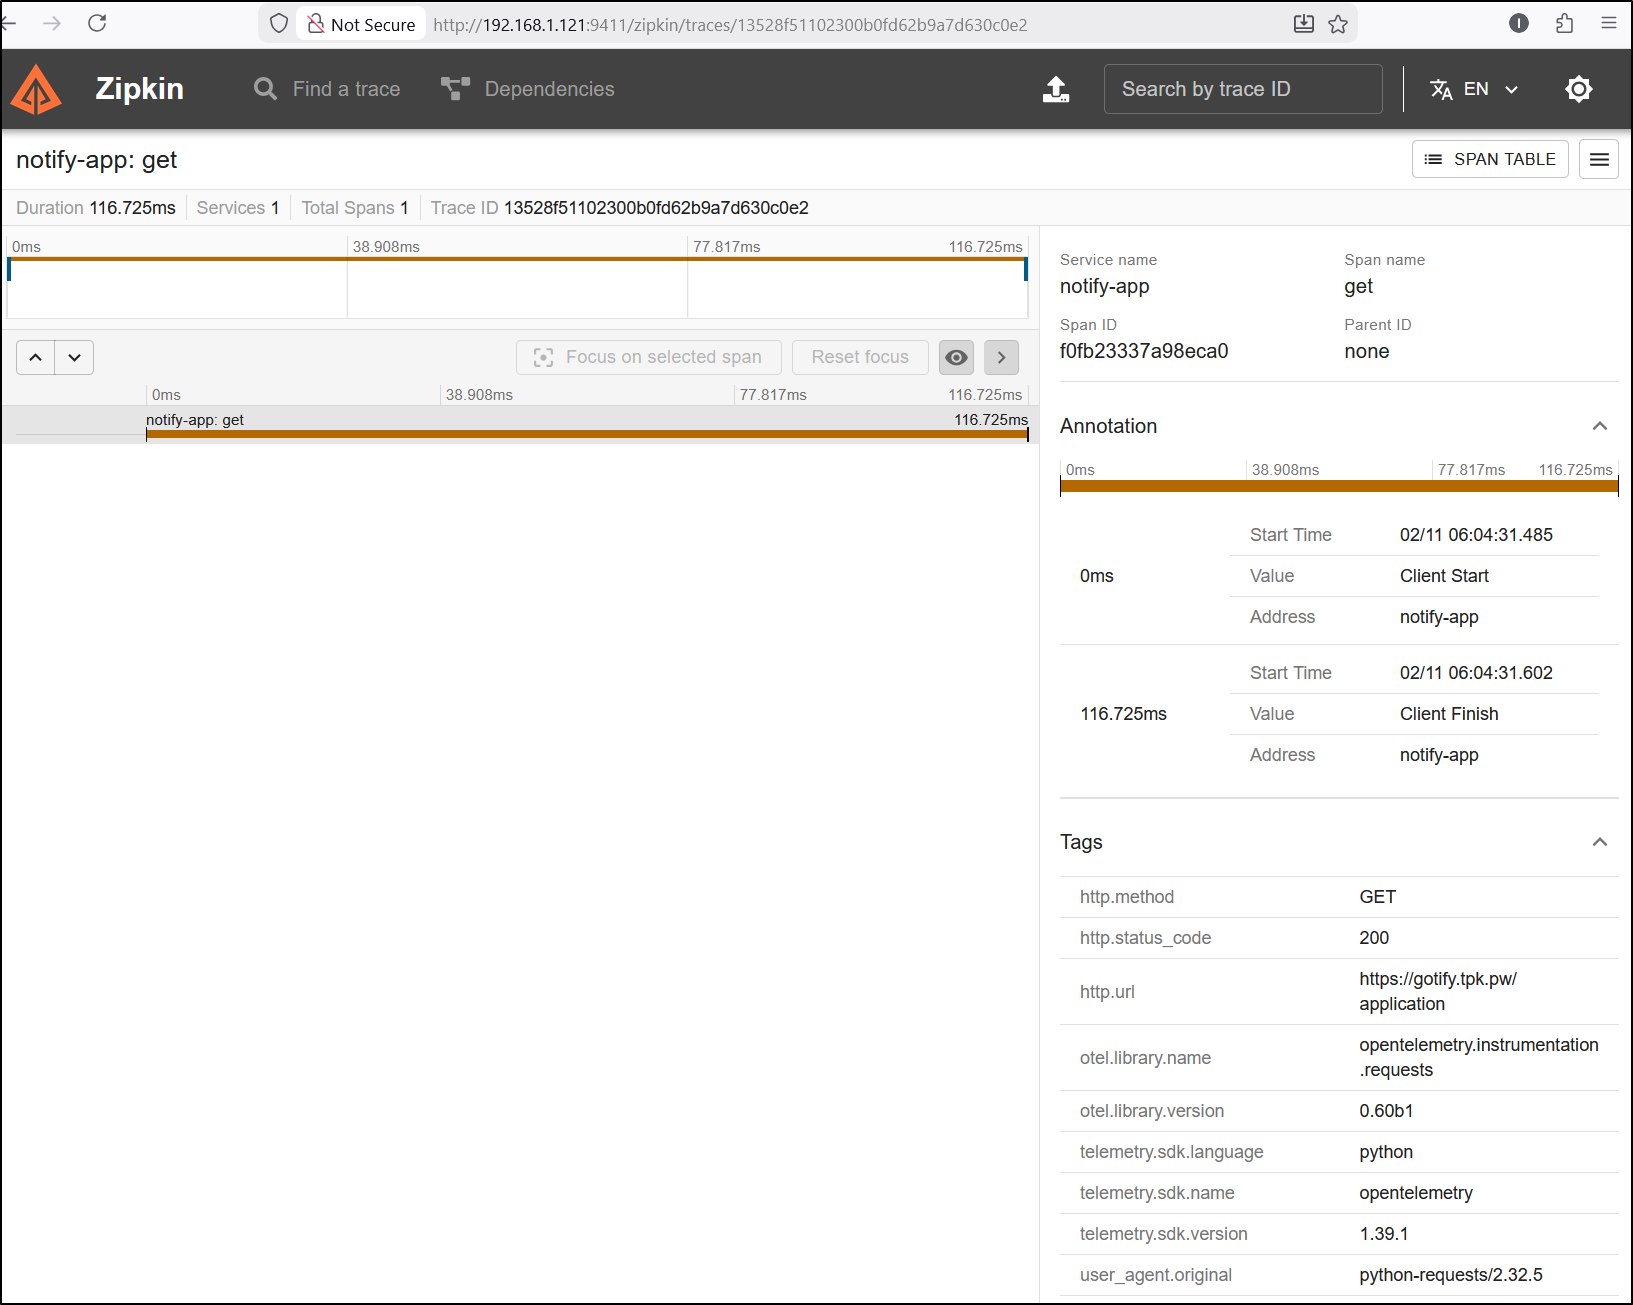This screenshot has width=1633, height=1305.
Task: Open settings via the gear icon
Action: [x=1578, y=89]
